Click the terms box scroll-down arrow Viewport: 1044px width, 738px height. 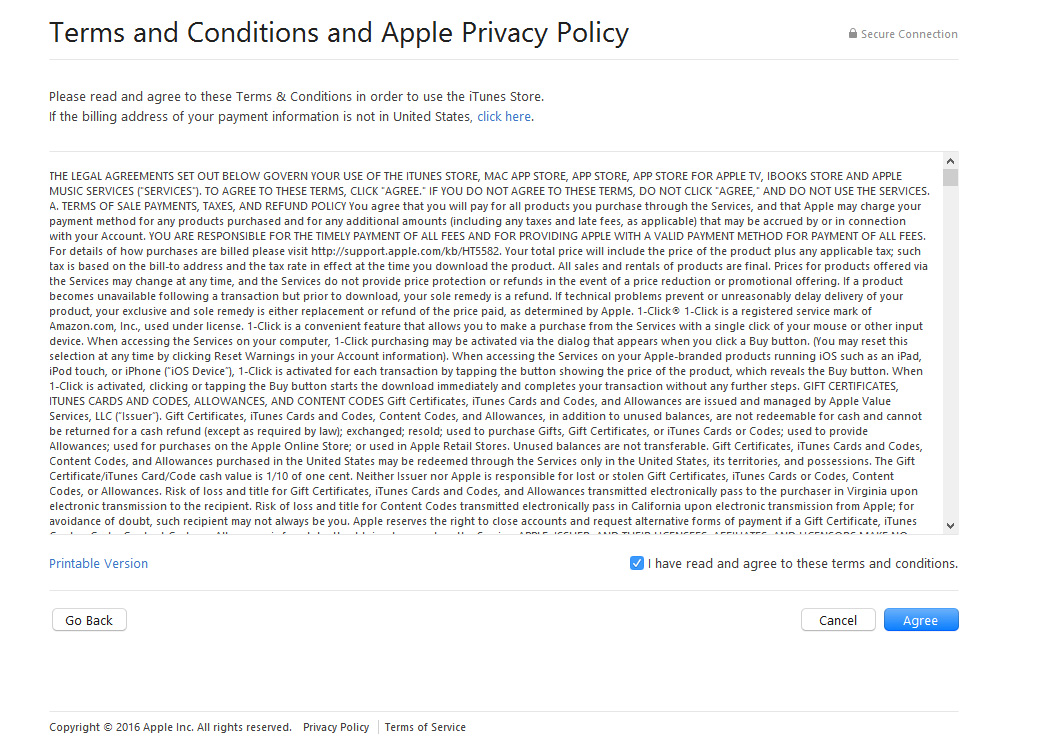(x=950, y=526)
